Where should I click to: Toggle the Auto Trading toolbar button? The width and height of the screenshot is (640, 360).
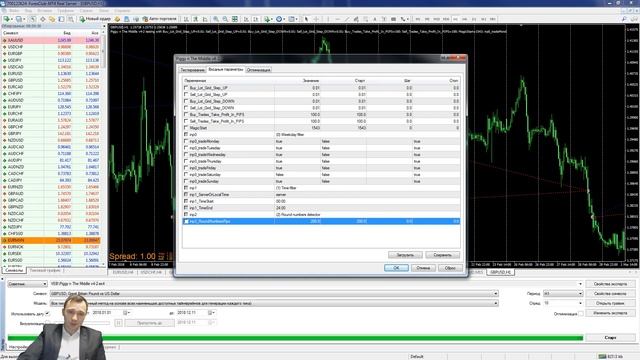159,19
